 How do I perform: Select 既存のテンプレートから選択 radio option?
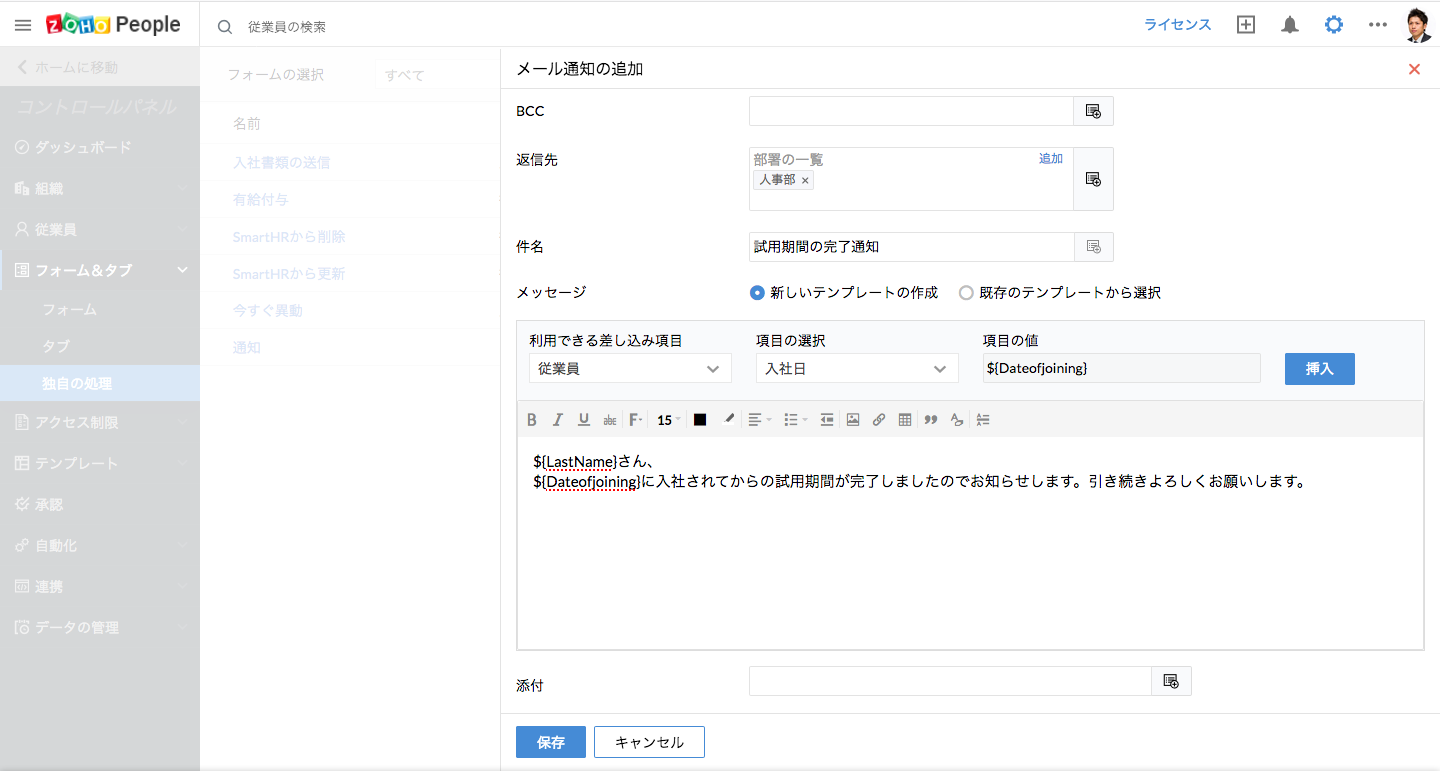(966, 293)
